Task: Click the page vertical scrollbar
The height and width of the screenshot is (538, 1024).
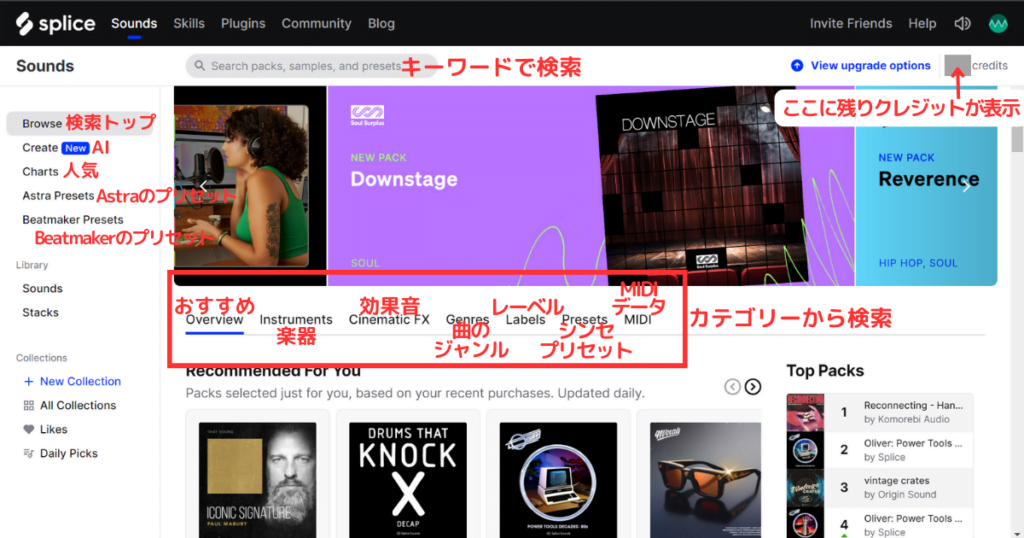Action: (x=1017, y=140)
